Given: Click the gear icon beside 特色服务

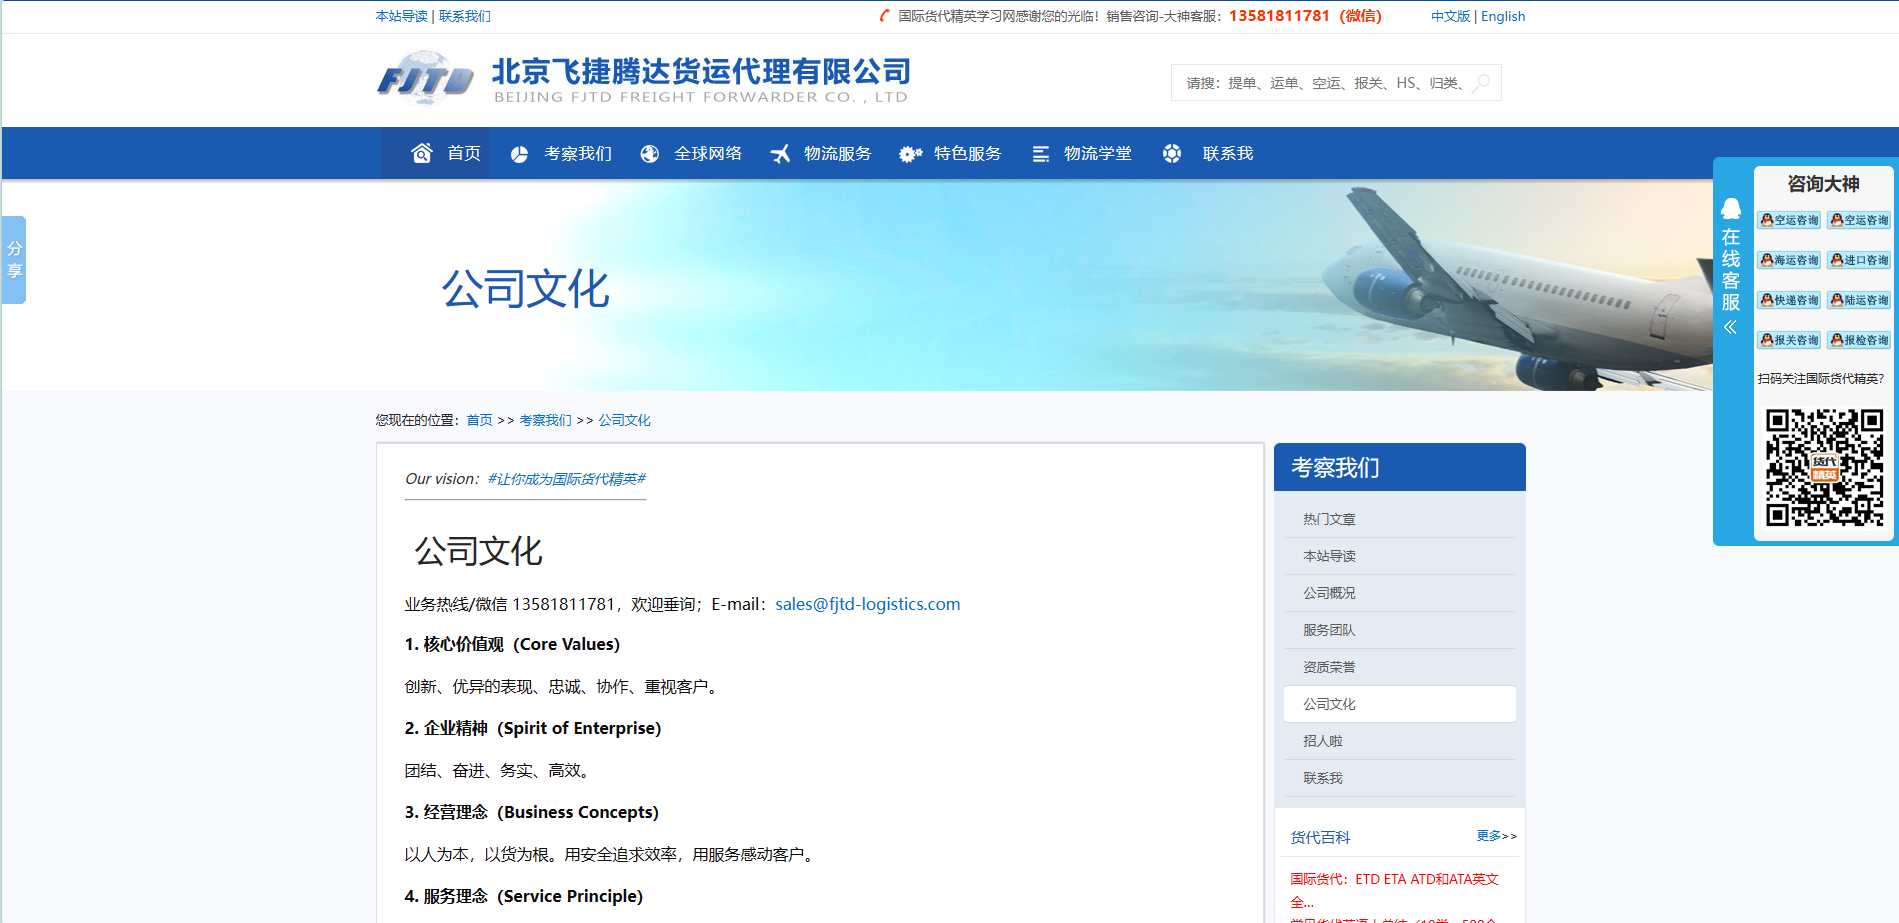Looking at the screenshot, I should coord(910,154).
